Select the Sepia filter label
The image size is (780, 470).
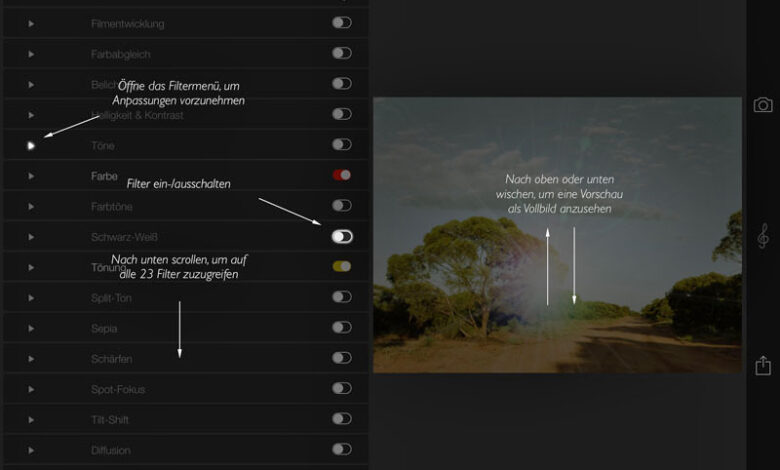point(104,329)
